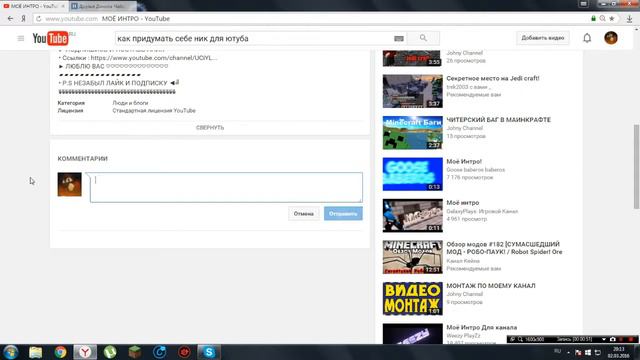Switch to Yandex Browser on the taskbar

click(85, 352)
